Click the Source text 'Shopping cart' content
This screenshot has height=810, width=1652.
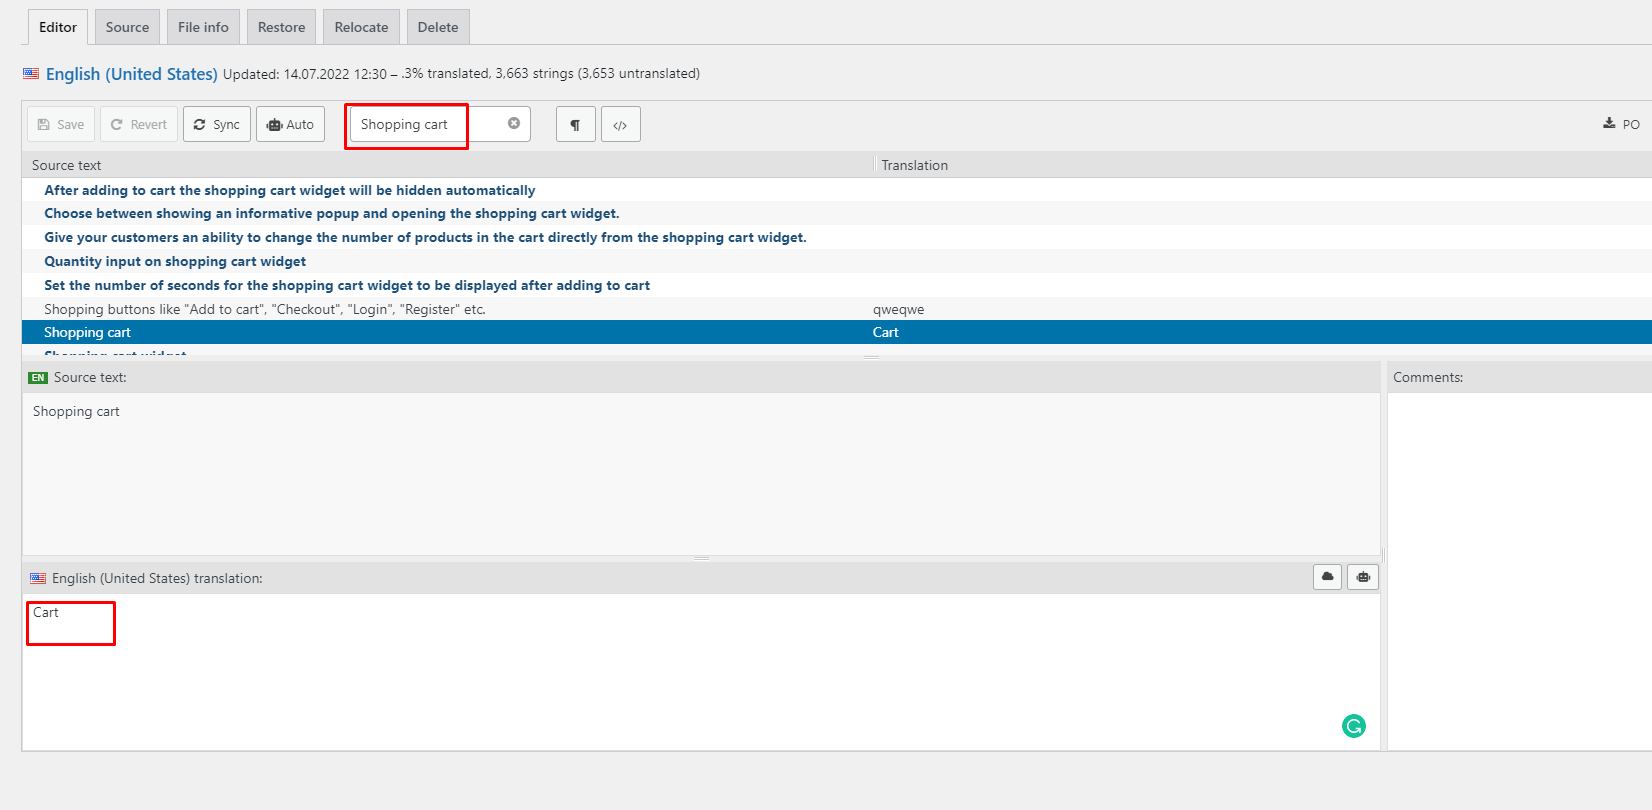click(x=76, y=411)
